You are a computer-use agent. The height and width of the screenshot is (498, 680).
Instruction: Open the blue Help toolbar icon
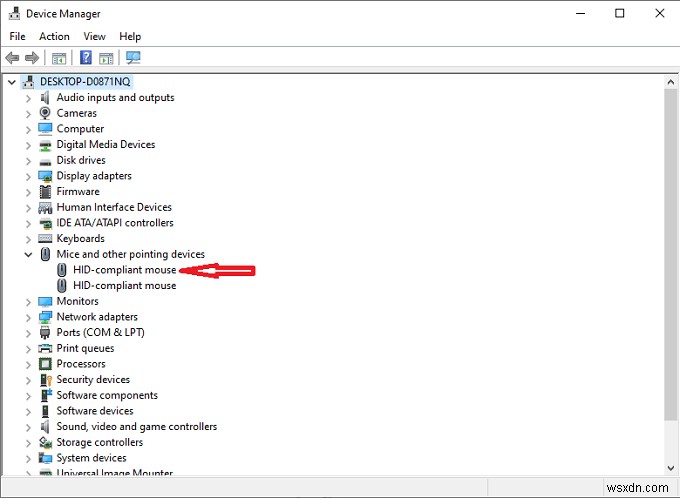86,57
